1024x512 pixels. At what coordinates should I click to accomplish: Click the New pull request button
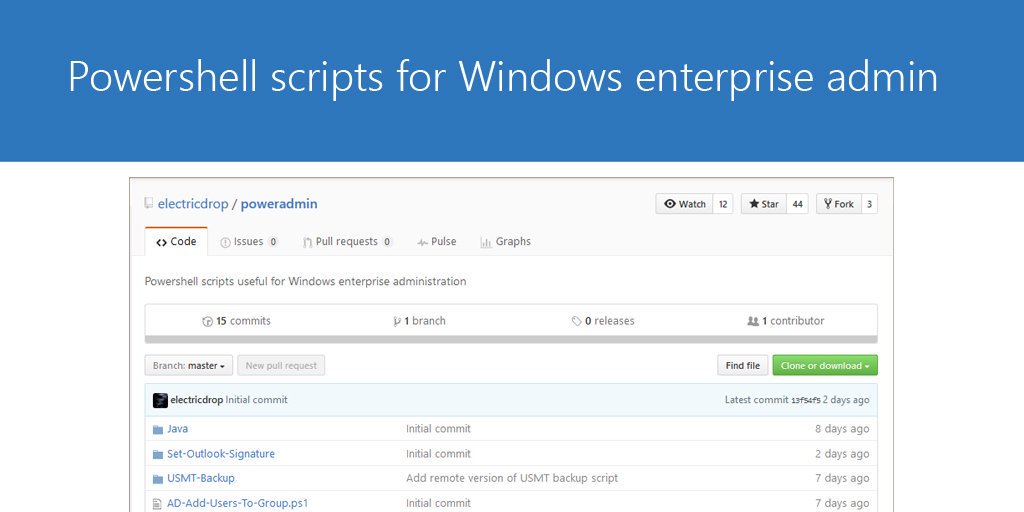pos(281,366)
